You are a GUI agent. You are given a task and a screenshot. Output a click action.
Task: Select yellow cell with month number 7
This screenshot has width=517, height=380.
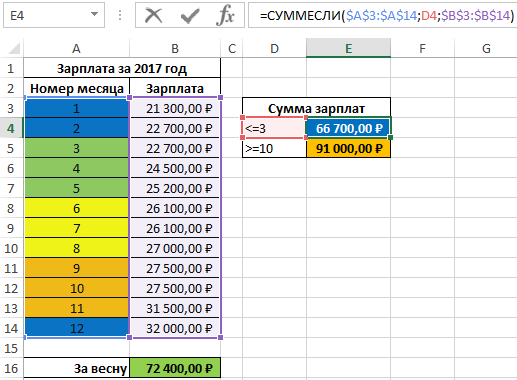77,228
